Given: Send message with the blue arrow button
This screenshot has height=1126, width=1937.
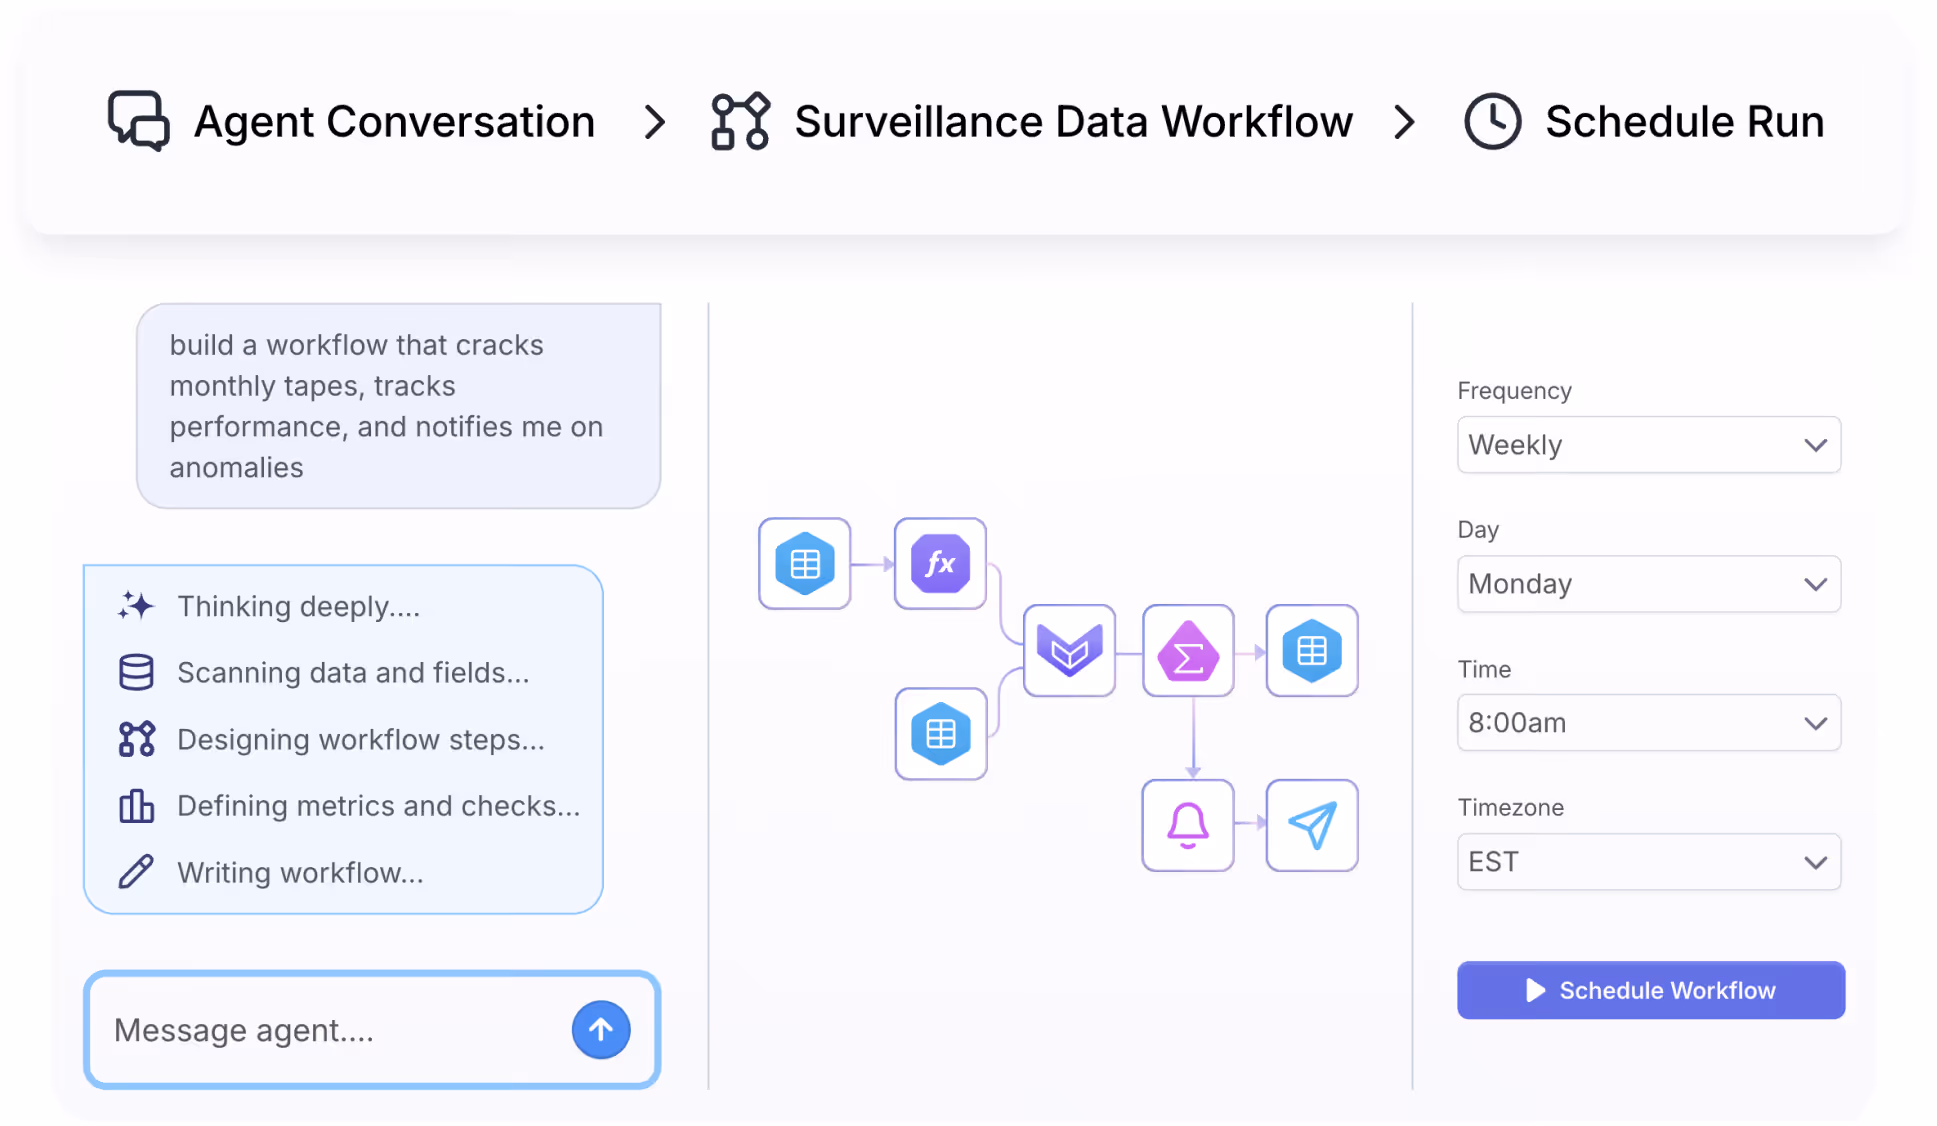Looking at the screenshot, I should tap(601, 1030).
